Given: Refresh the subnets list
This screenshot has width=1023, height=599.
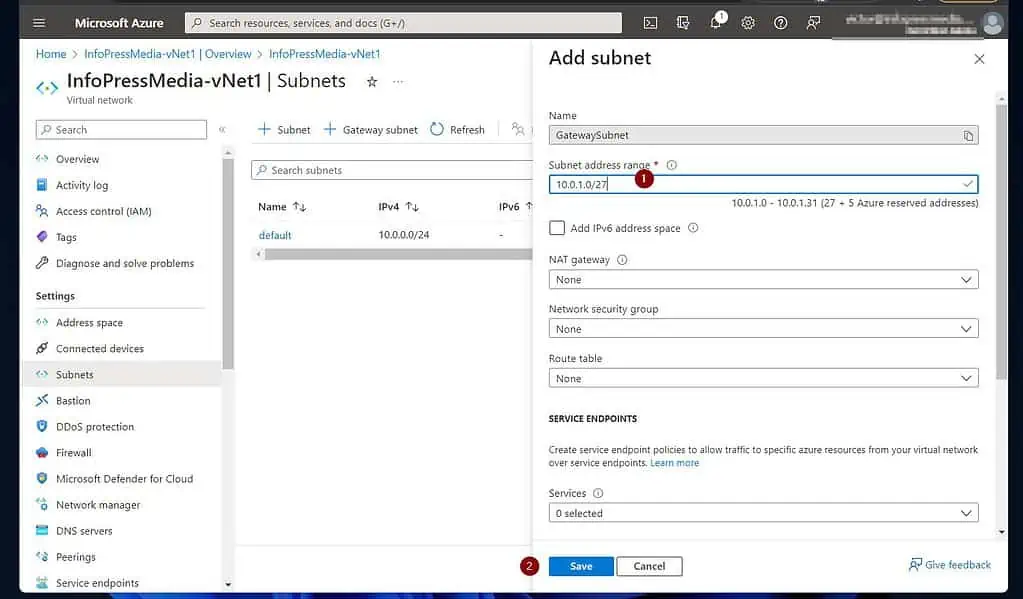Looking at the screenshot, I should tap(458, 129).
